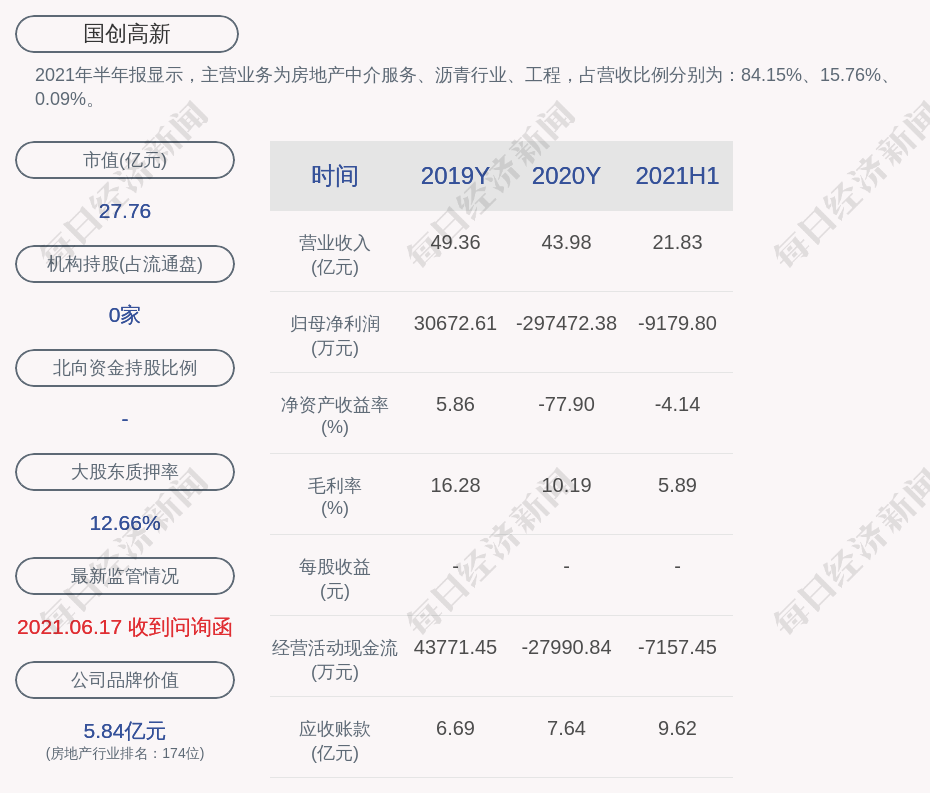Click the 公司品牌价值 label pill
Viewport: 930px width, 793px height.
coord(125,680)
